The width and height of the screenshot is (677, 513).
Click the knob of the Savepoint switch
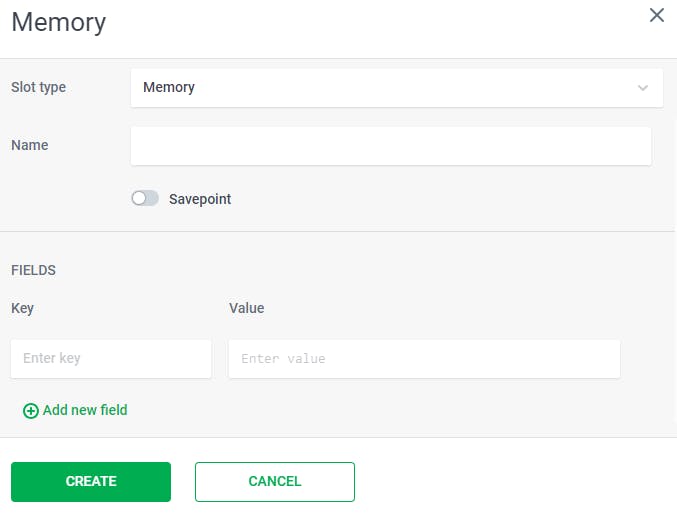[x=139, y=199]
